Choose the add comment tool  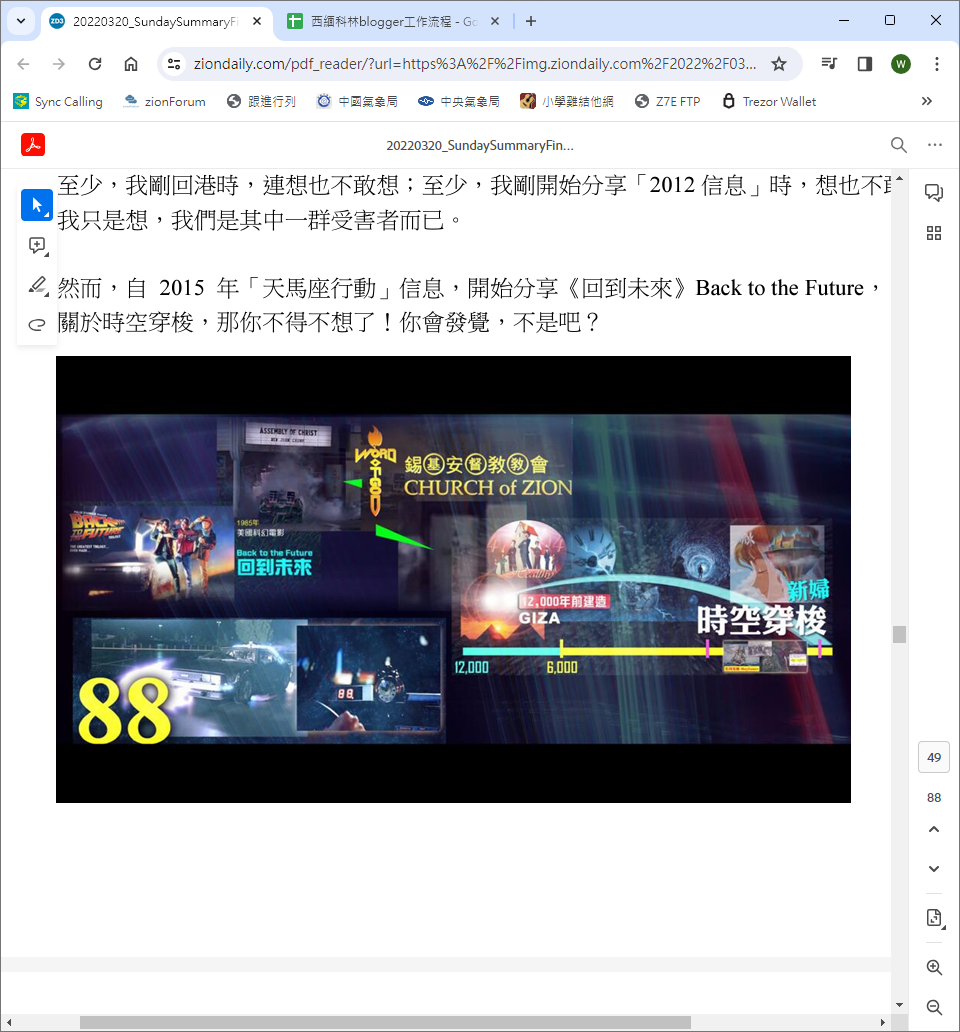point(38,246)
